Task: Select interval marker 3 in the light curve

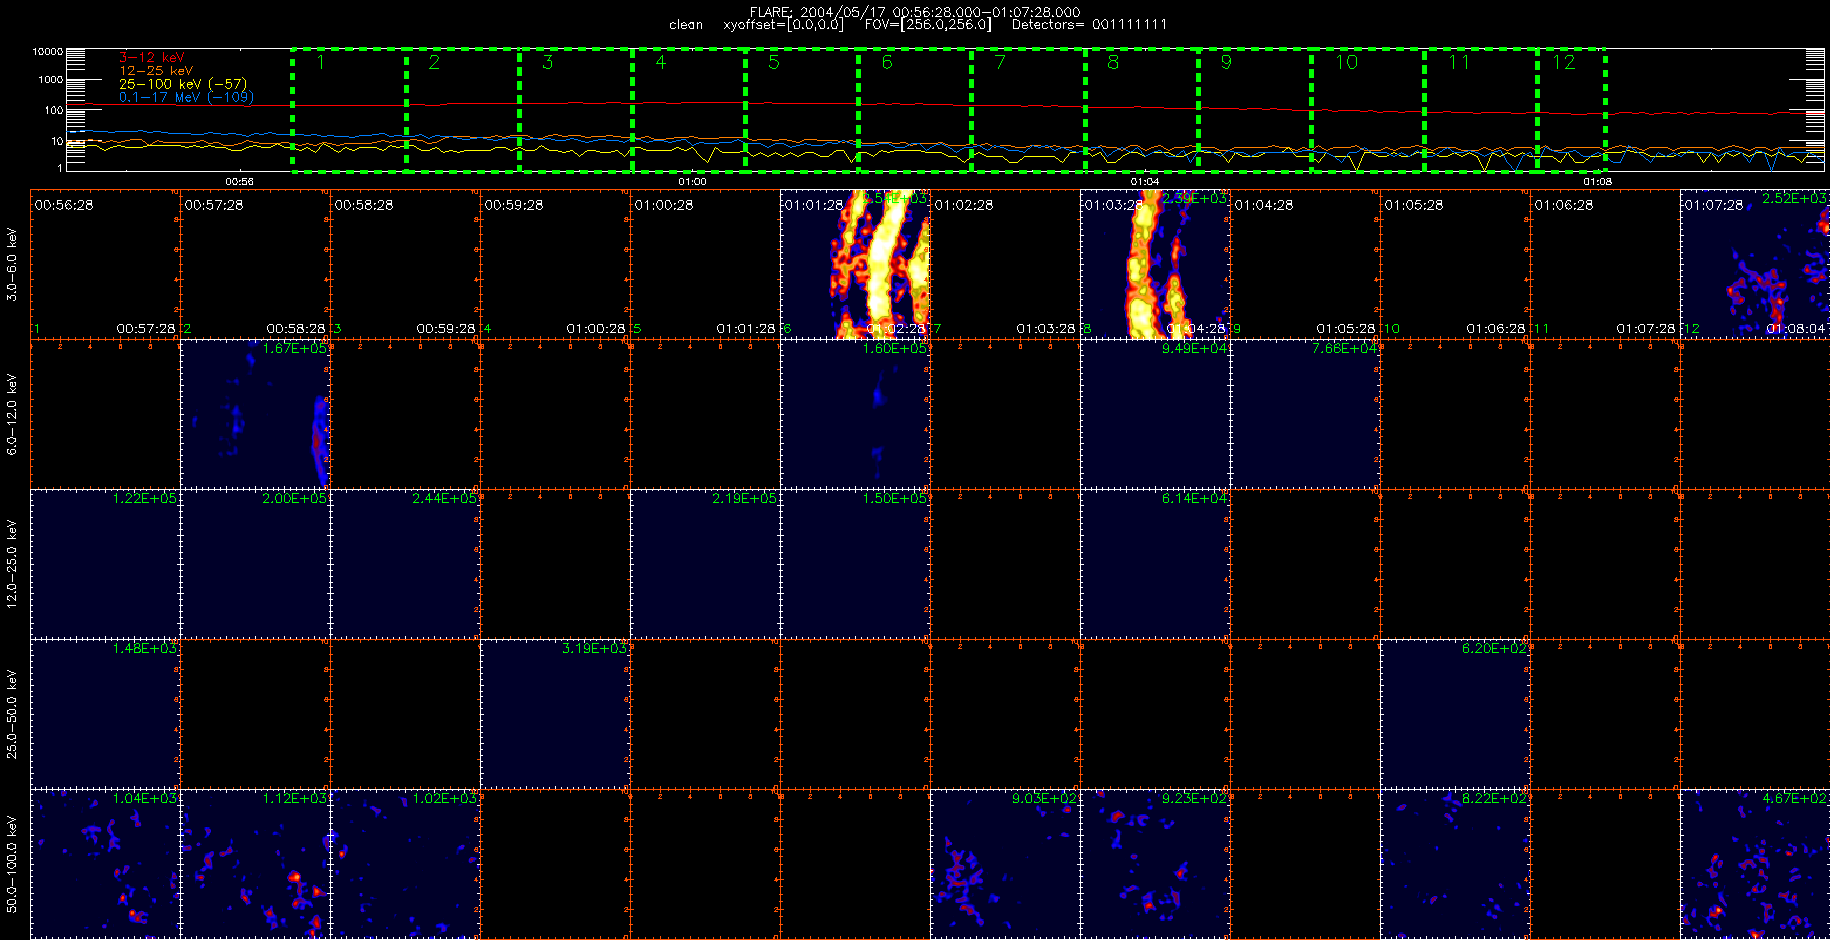Action: (547, 63)
